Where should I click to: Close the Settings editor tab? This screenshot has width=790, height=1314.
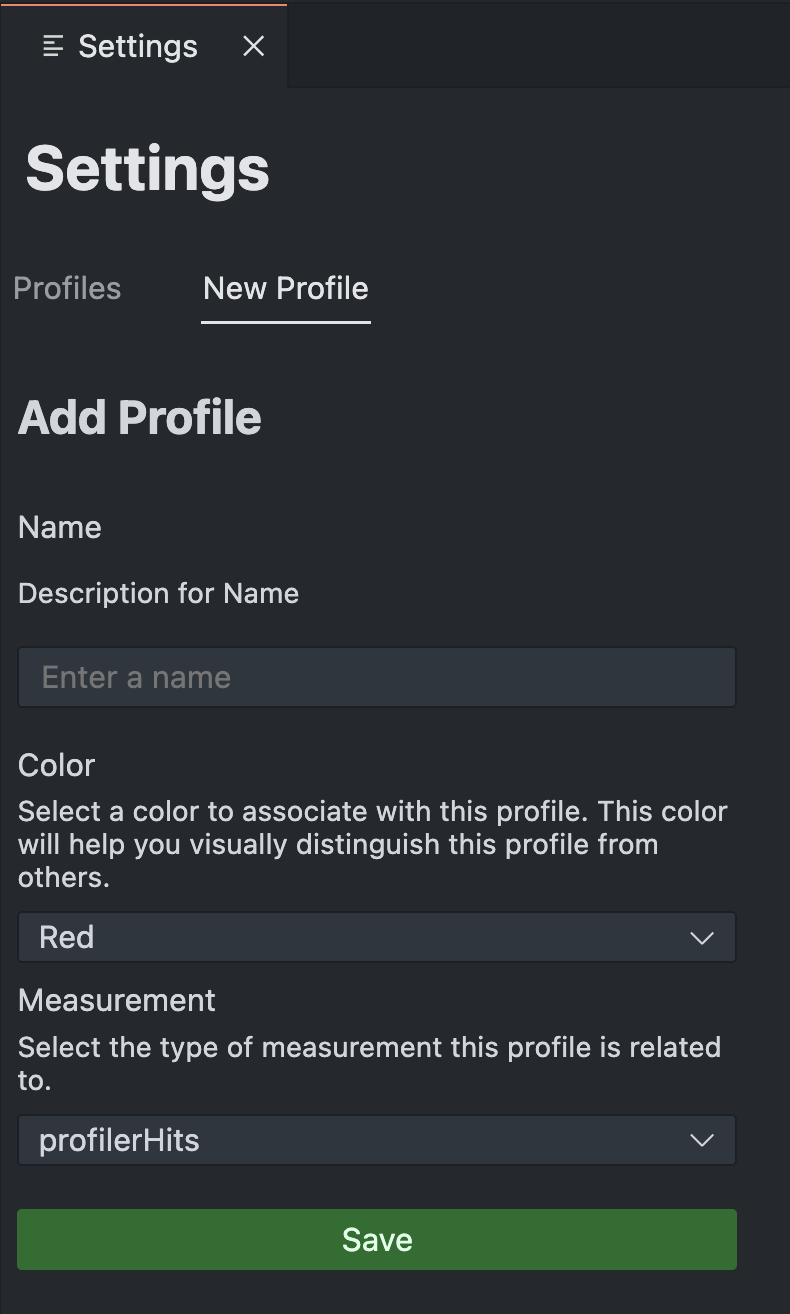click(x=254, y=46)
